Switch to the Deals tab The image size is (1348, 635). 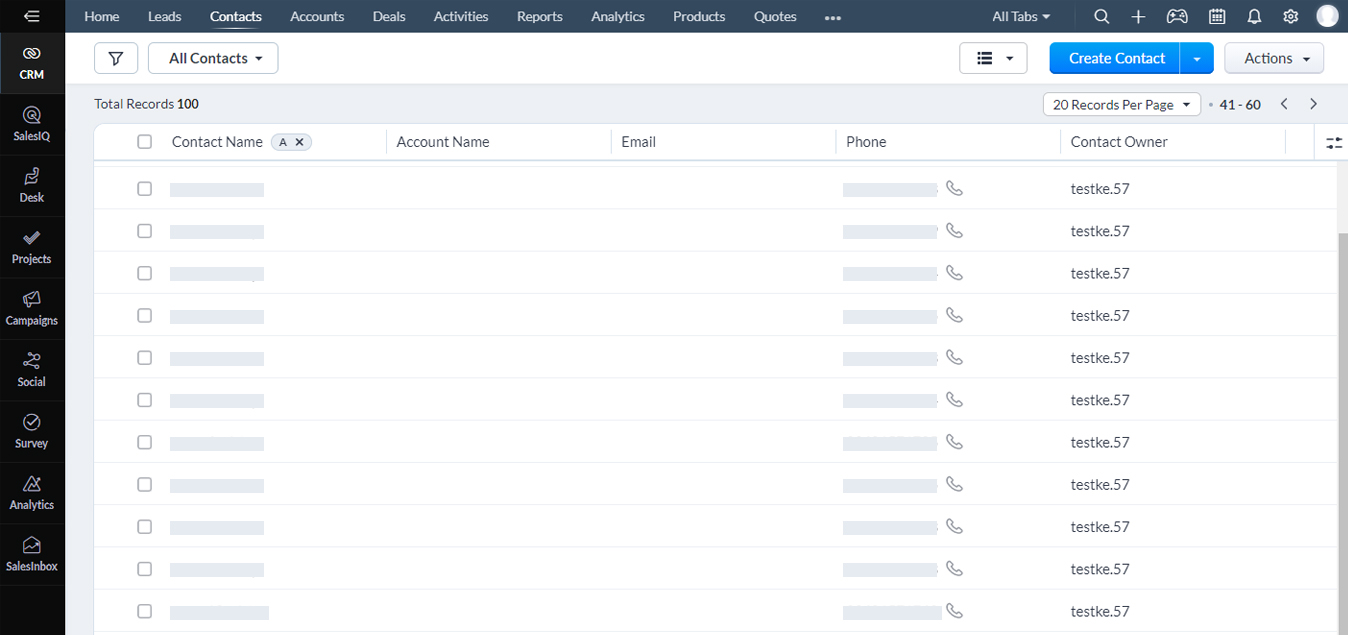click(x=389, y=16)
